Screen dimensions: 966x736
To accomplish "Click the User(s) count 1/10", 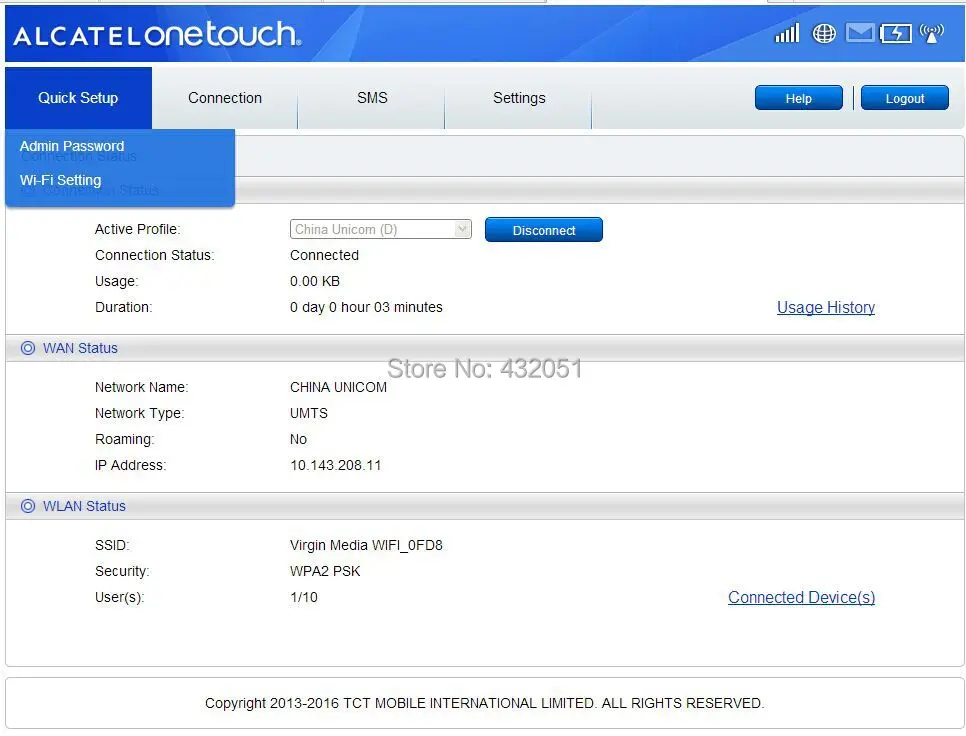I will (x=304, y=597).
